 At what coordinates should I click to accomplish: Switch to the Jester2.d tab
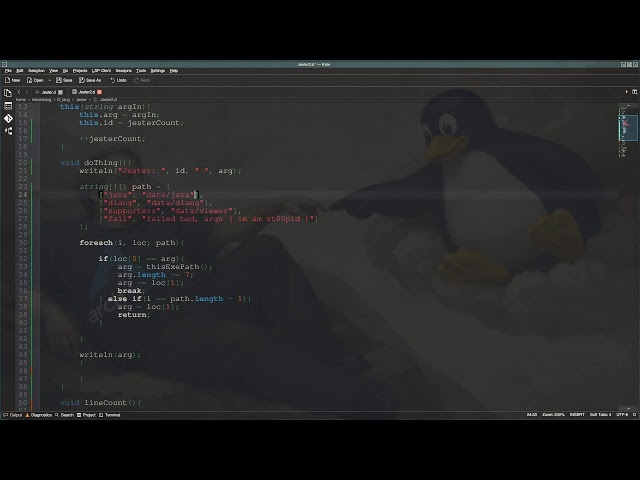pyautogui.click(x=86, y=92)
